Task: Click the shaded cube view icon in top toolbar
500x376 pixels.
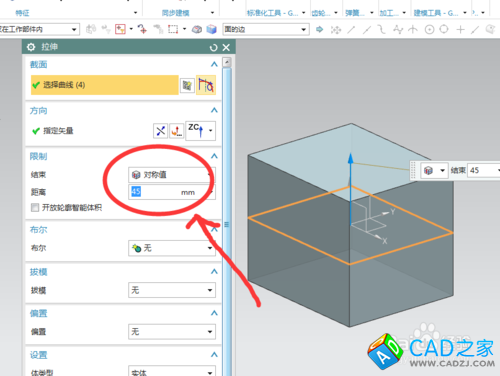Action: (211, 29)
